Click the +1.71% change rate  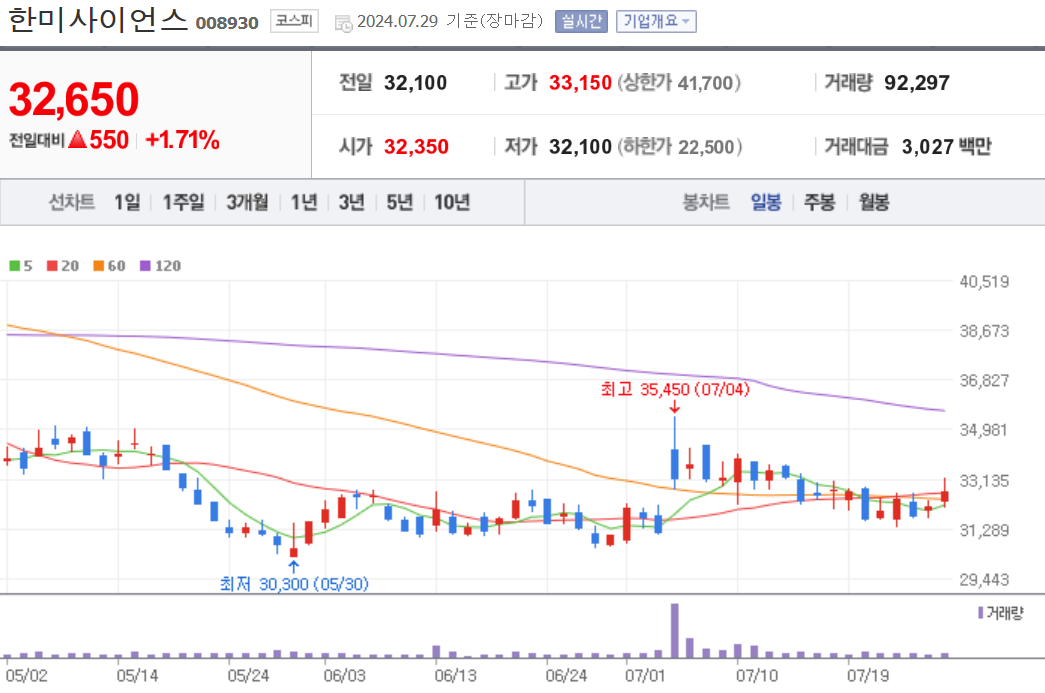tap(183, 140)
